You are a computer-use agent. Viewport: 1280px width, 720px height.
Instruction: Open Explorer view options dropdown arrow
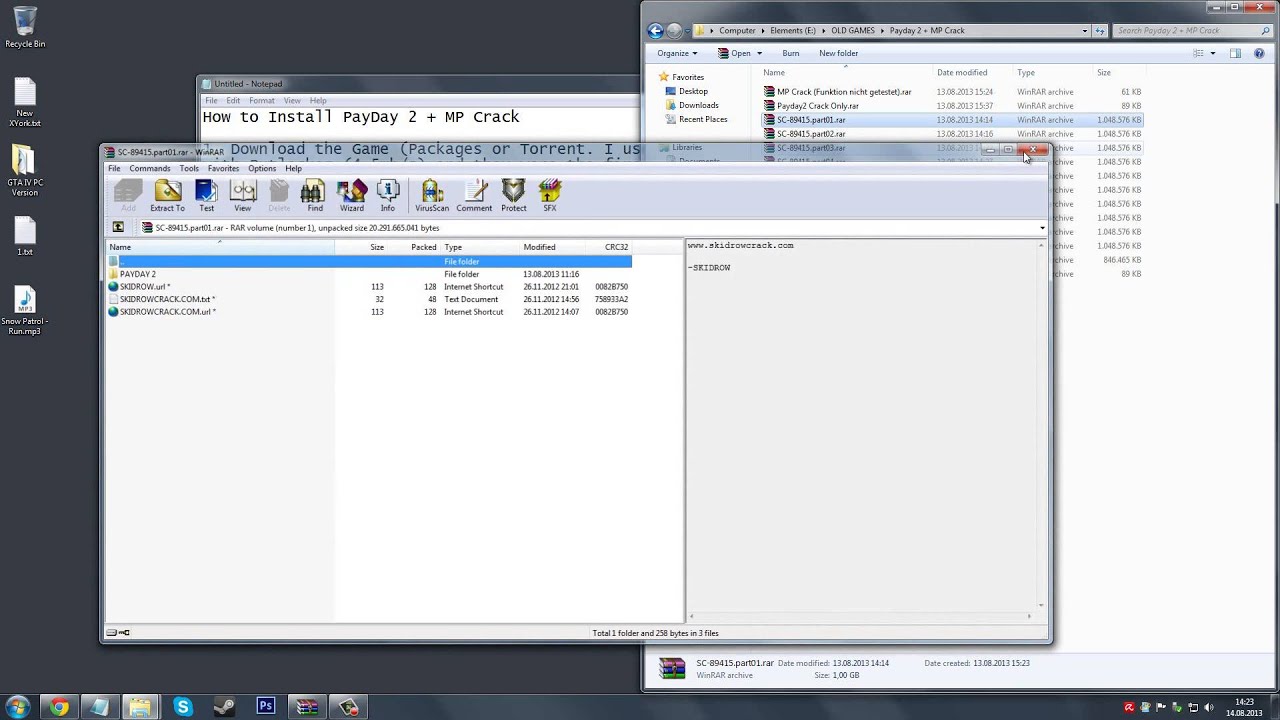pos(1213,53)
